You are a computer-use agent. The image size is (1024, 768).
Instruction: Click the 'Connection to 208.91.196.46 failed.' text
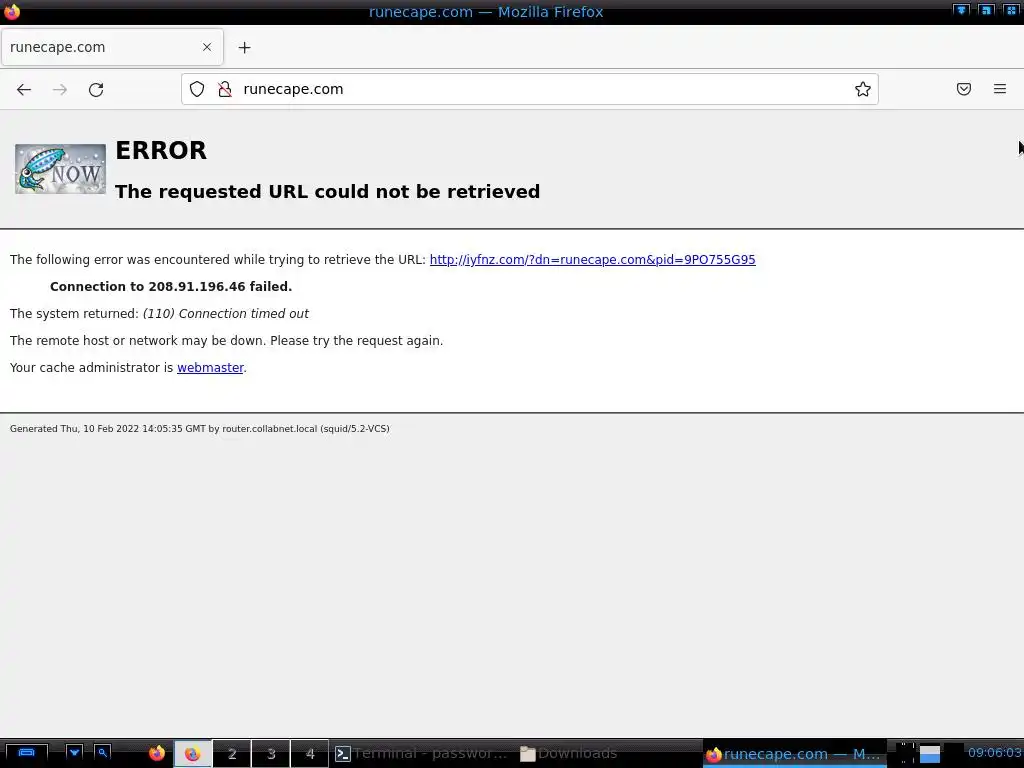(171, 287)
